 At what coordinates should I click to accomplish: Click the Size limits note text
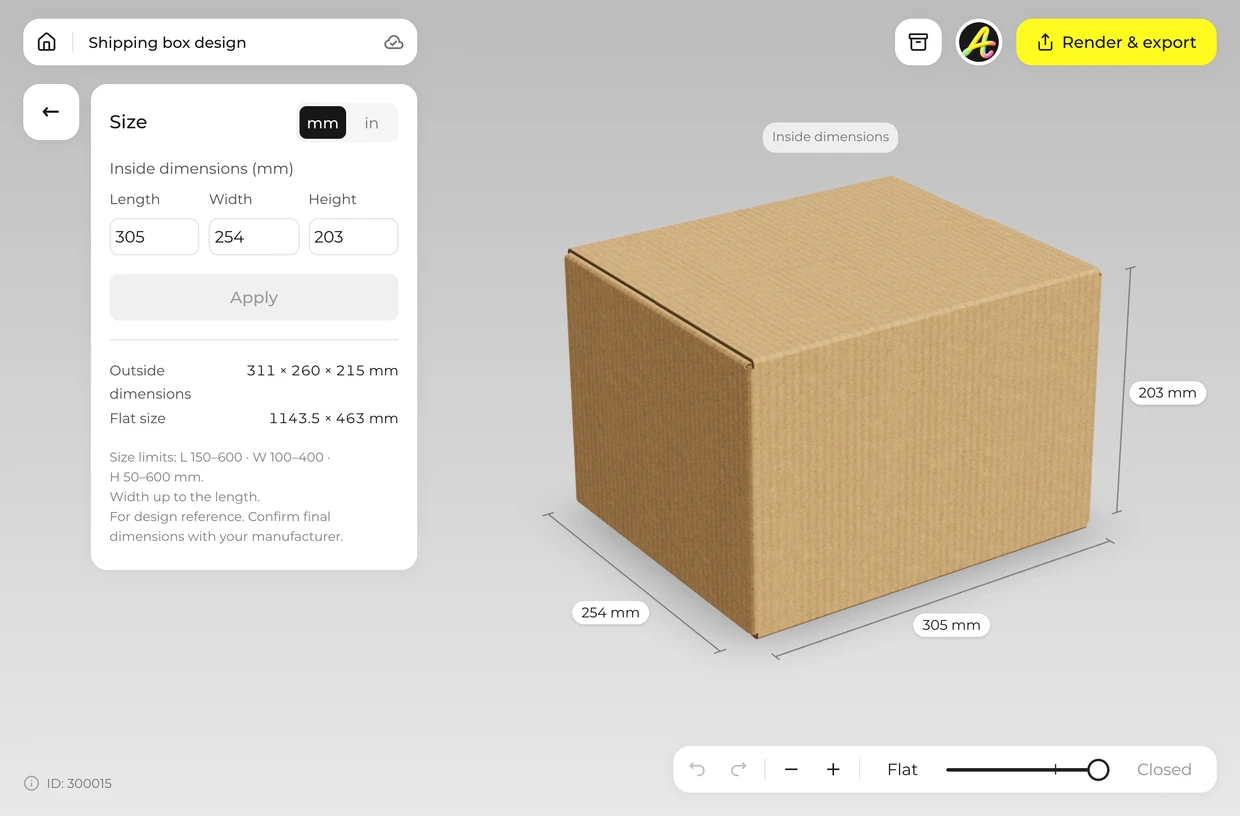(x=226, y=496)
